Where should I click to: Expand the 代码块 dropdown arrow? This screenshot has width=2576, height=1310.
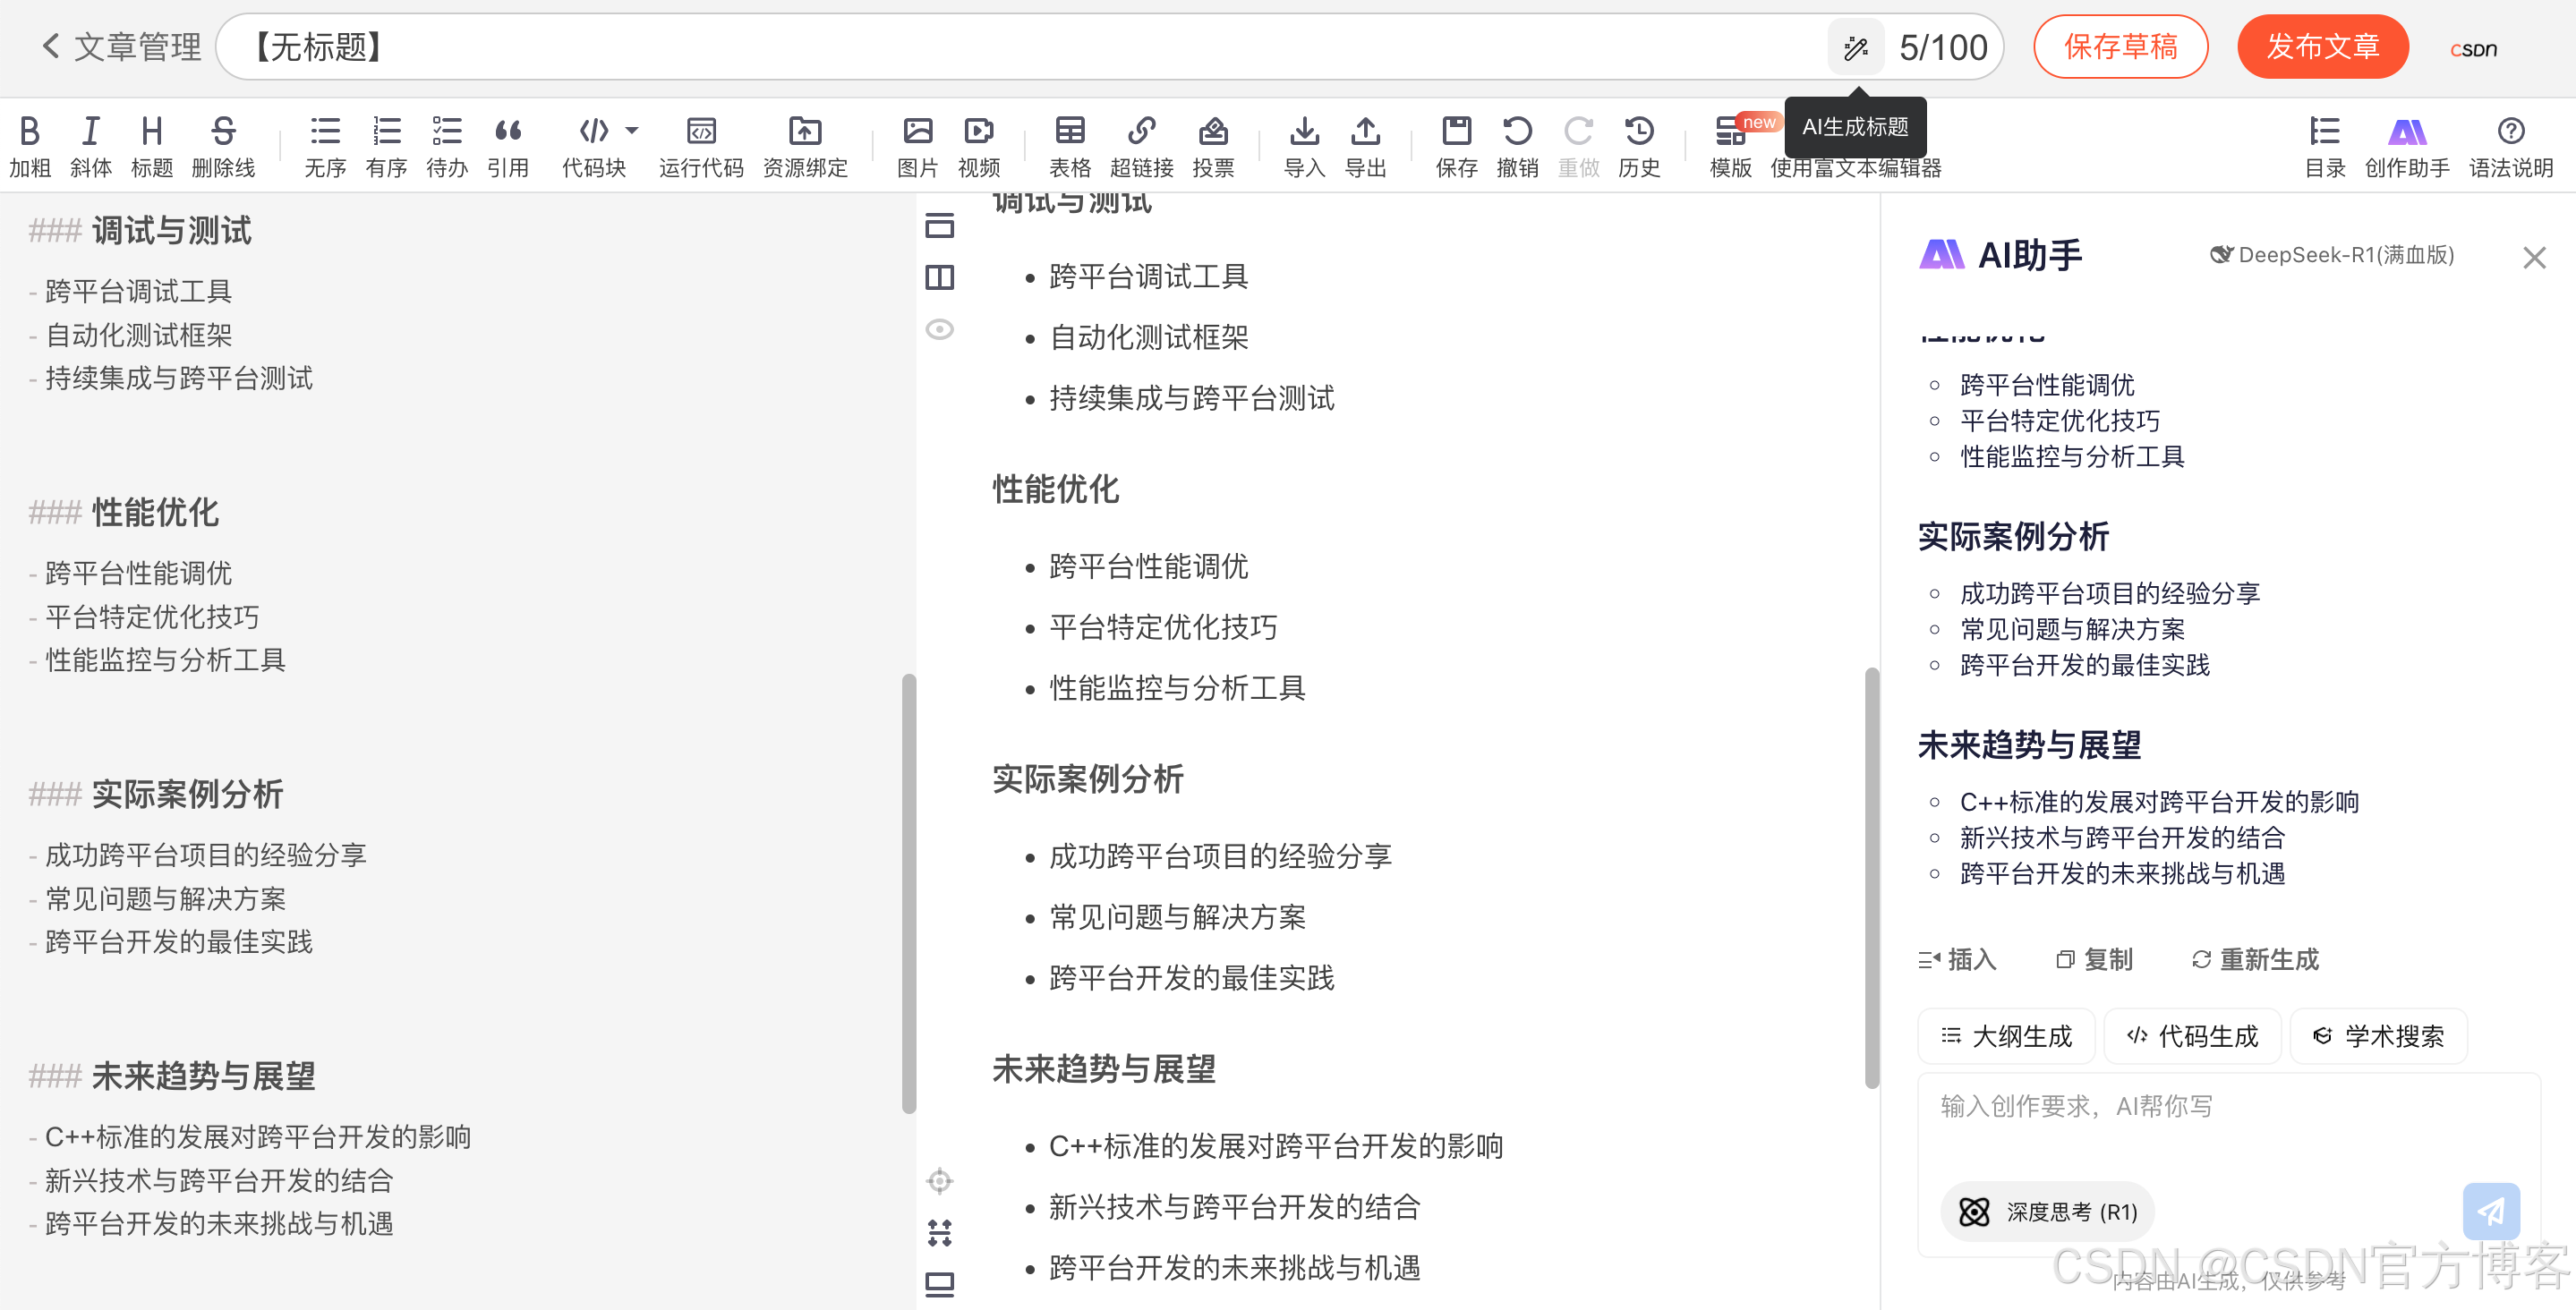pyautogui.click(x=632, y=130)
